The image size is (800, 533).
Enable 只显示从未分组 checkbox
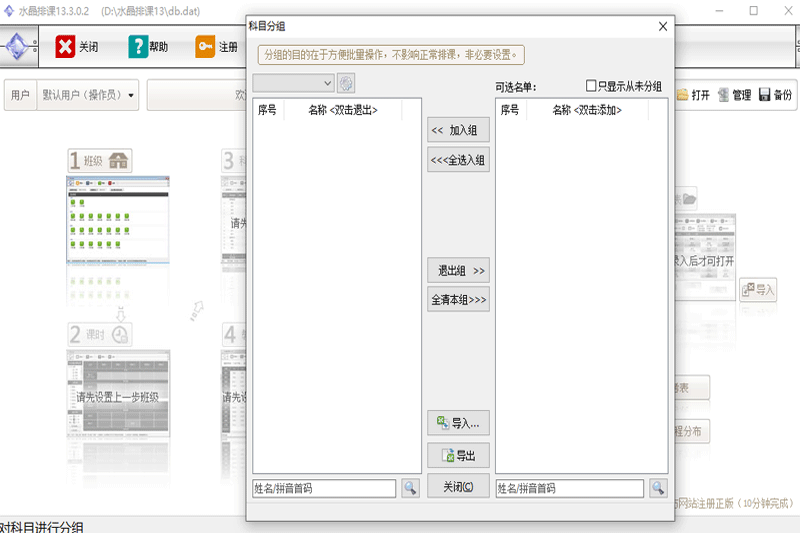(x=591, y=86)
